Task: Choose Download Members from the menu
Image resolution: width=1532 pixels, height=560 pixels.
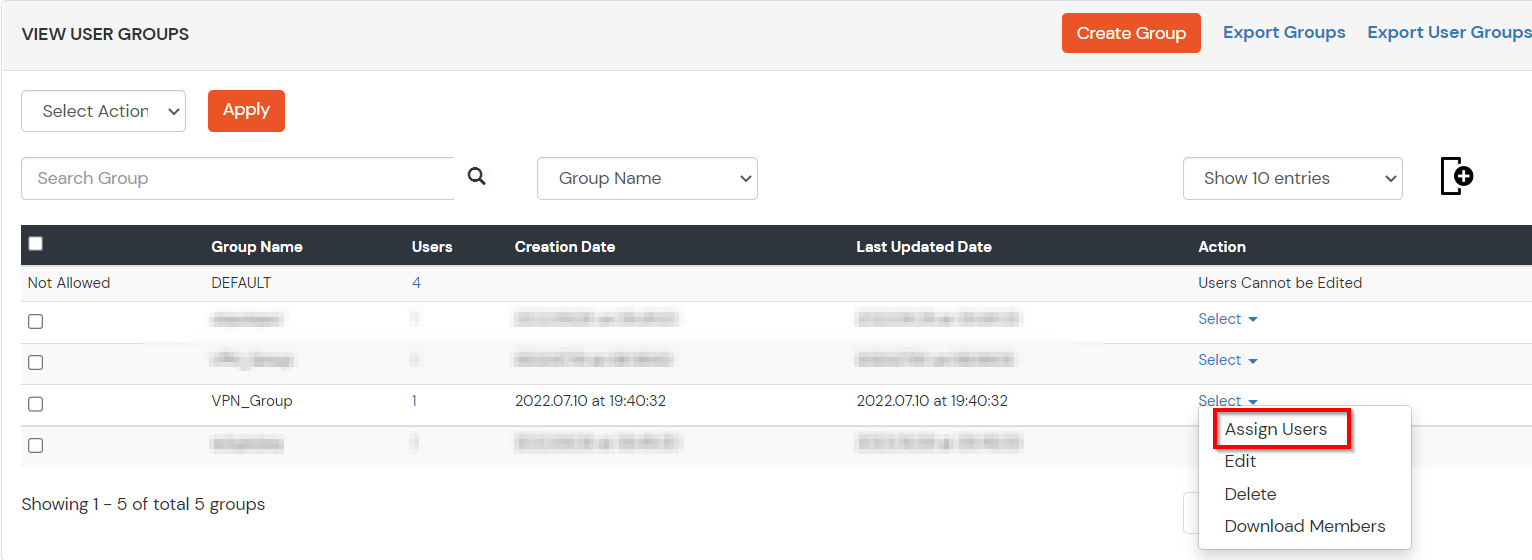Action: click(1305, 526)
